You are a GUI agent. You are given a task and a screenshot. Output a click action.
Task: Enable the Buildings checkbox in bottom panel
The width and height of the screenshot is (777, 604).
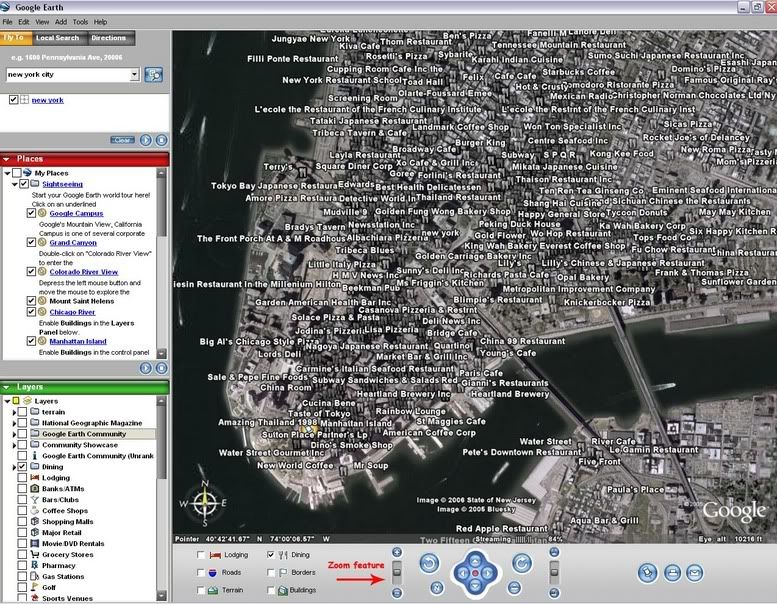click(x=271, y=590)
